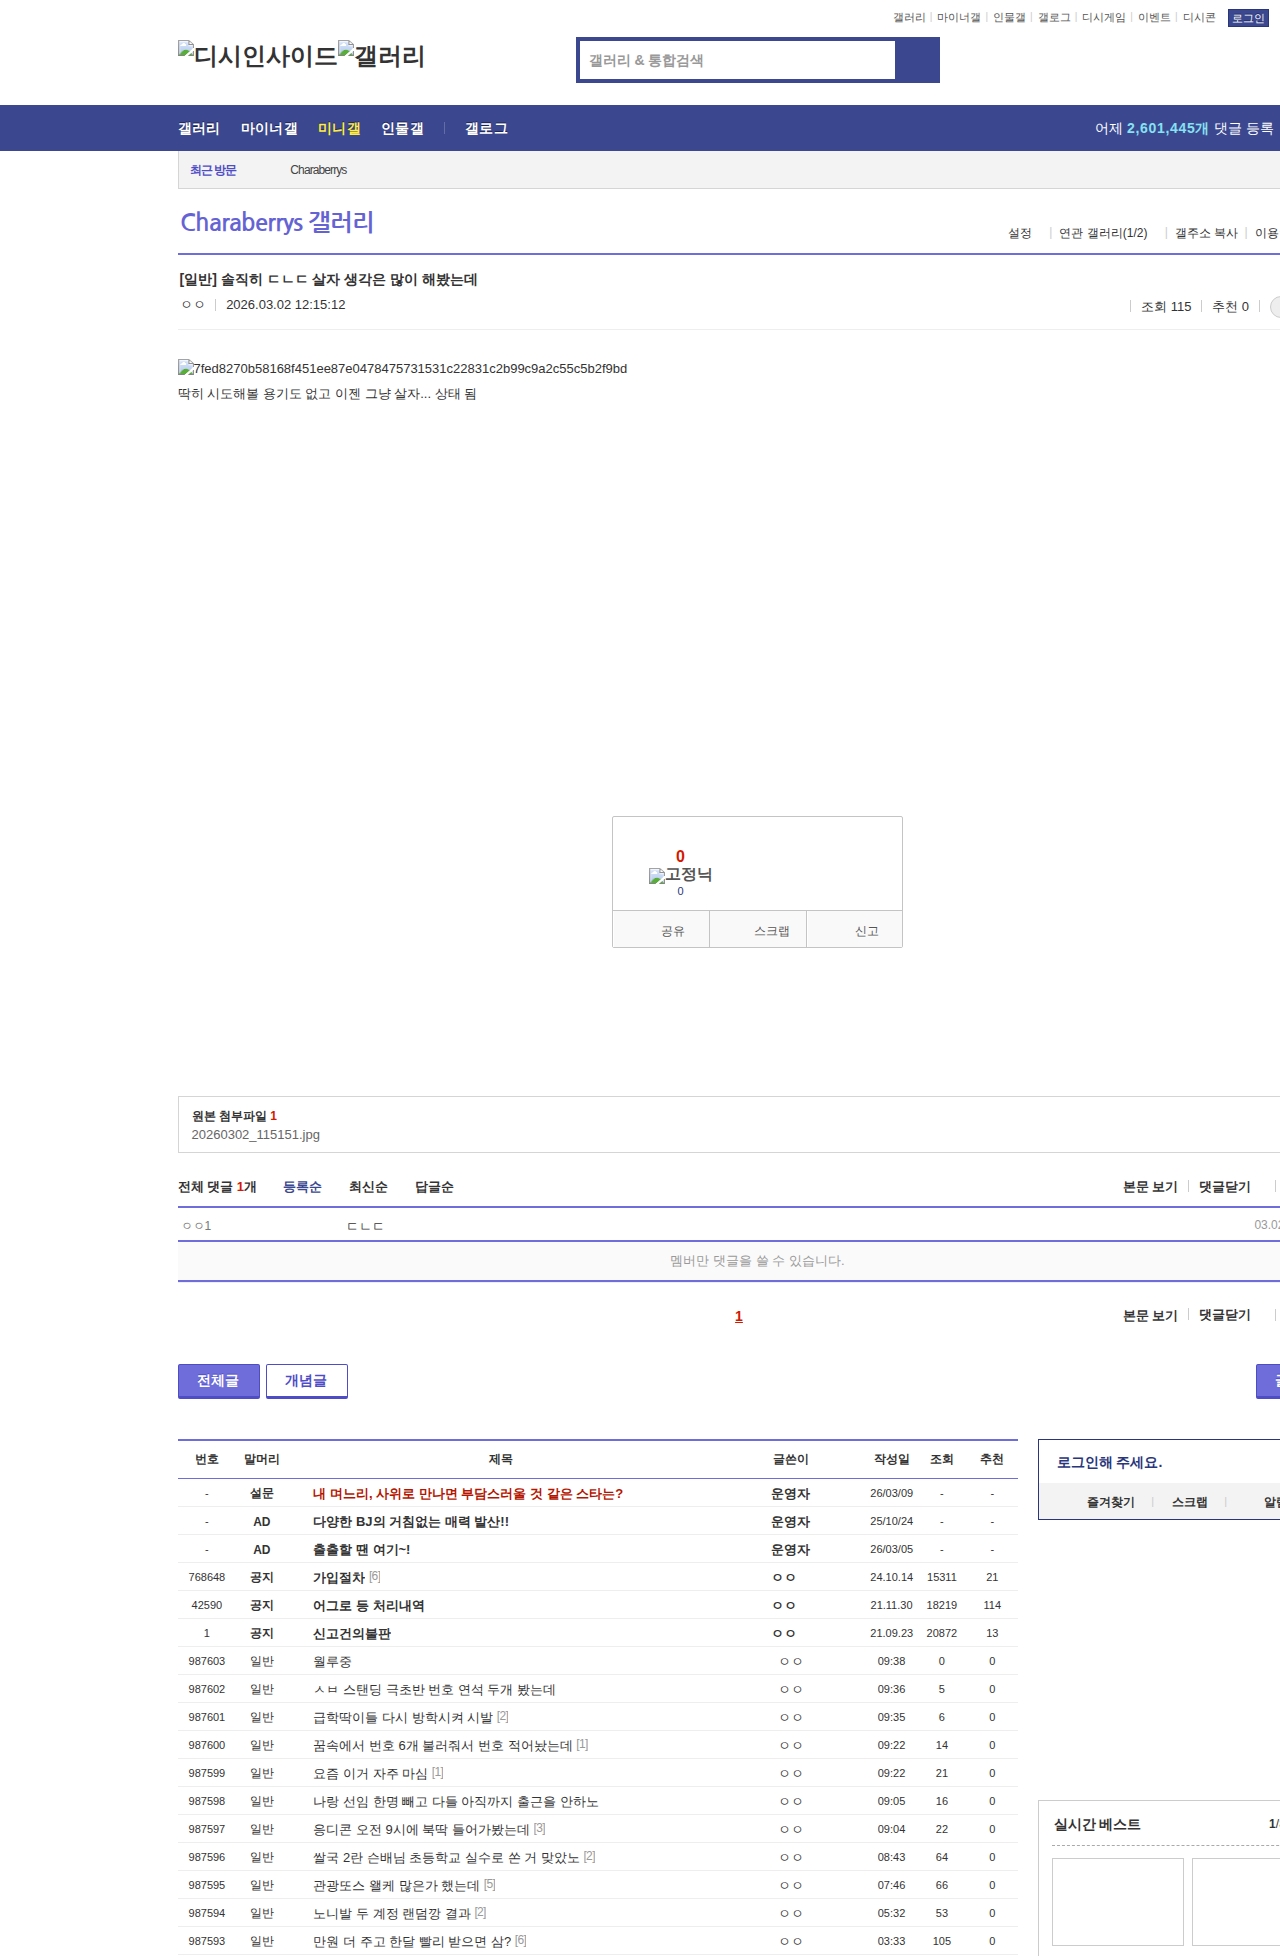Image resolution: width=1280 pixels, height=1956 pixels.
Task: Toggle 댓글닫기 in the comment header row
Action: pos(1224,1187)
